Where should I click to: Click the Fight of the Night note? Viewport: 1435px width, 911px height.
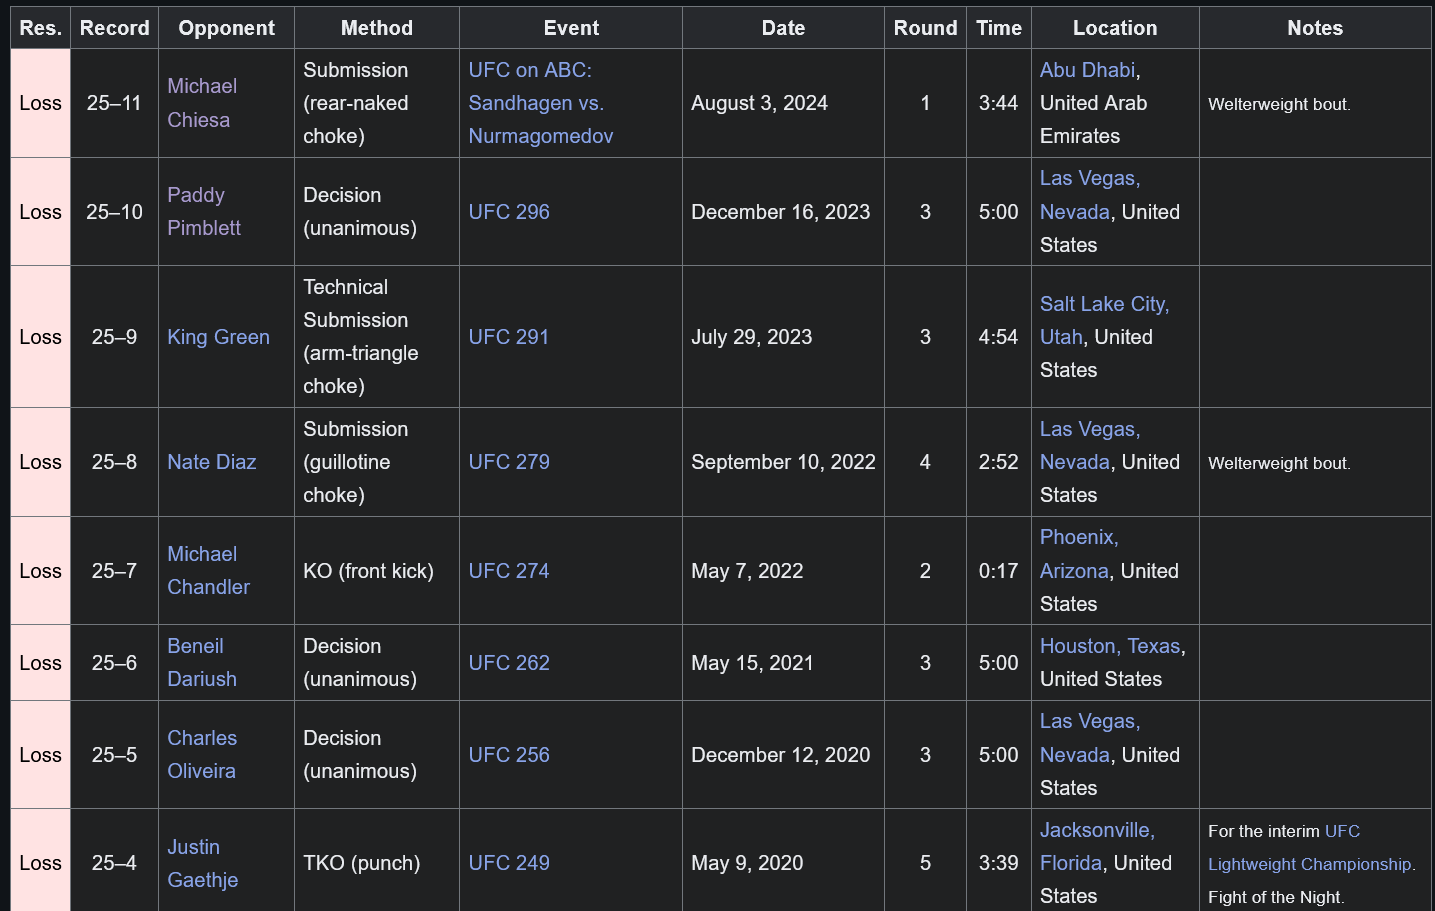pyautogui.click(x=1276, y=897)
